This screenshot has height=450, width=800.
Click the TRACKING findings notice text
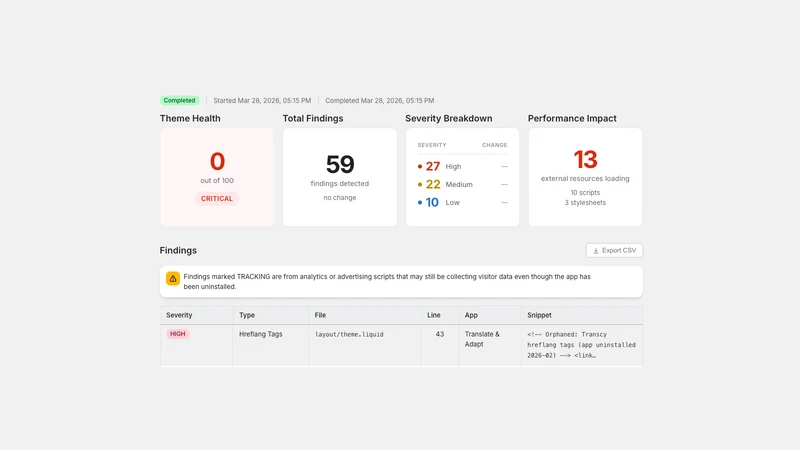click(387, 282)
